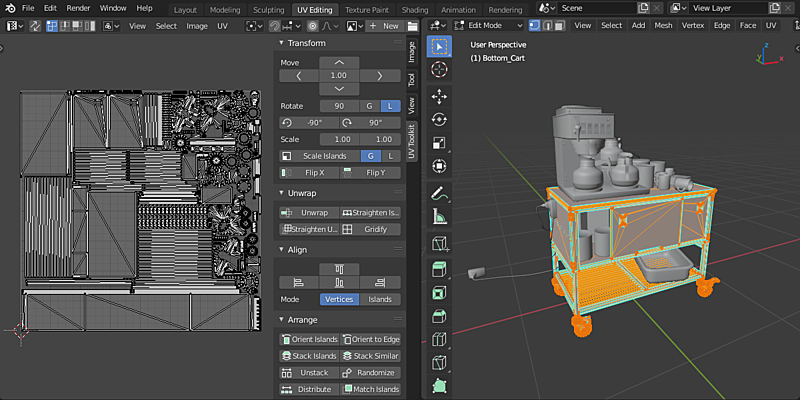Screen dimensions: 800x400
Task: Enable the G option for Scale Islands
Action: coord(370,156)
